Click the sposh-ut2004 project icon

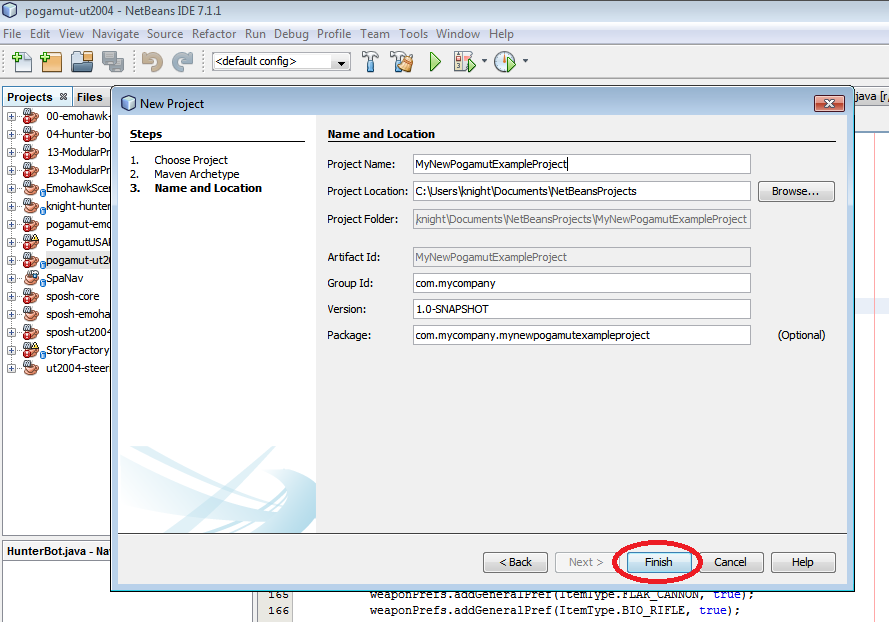31,332
